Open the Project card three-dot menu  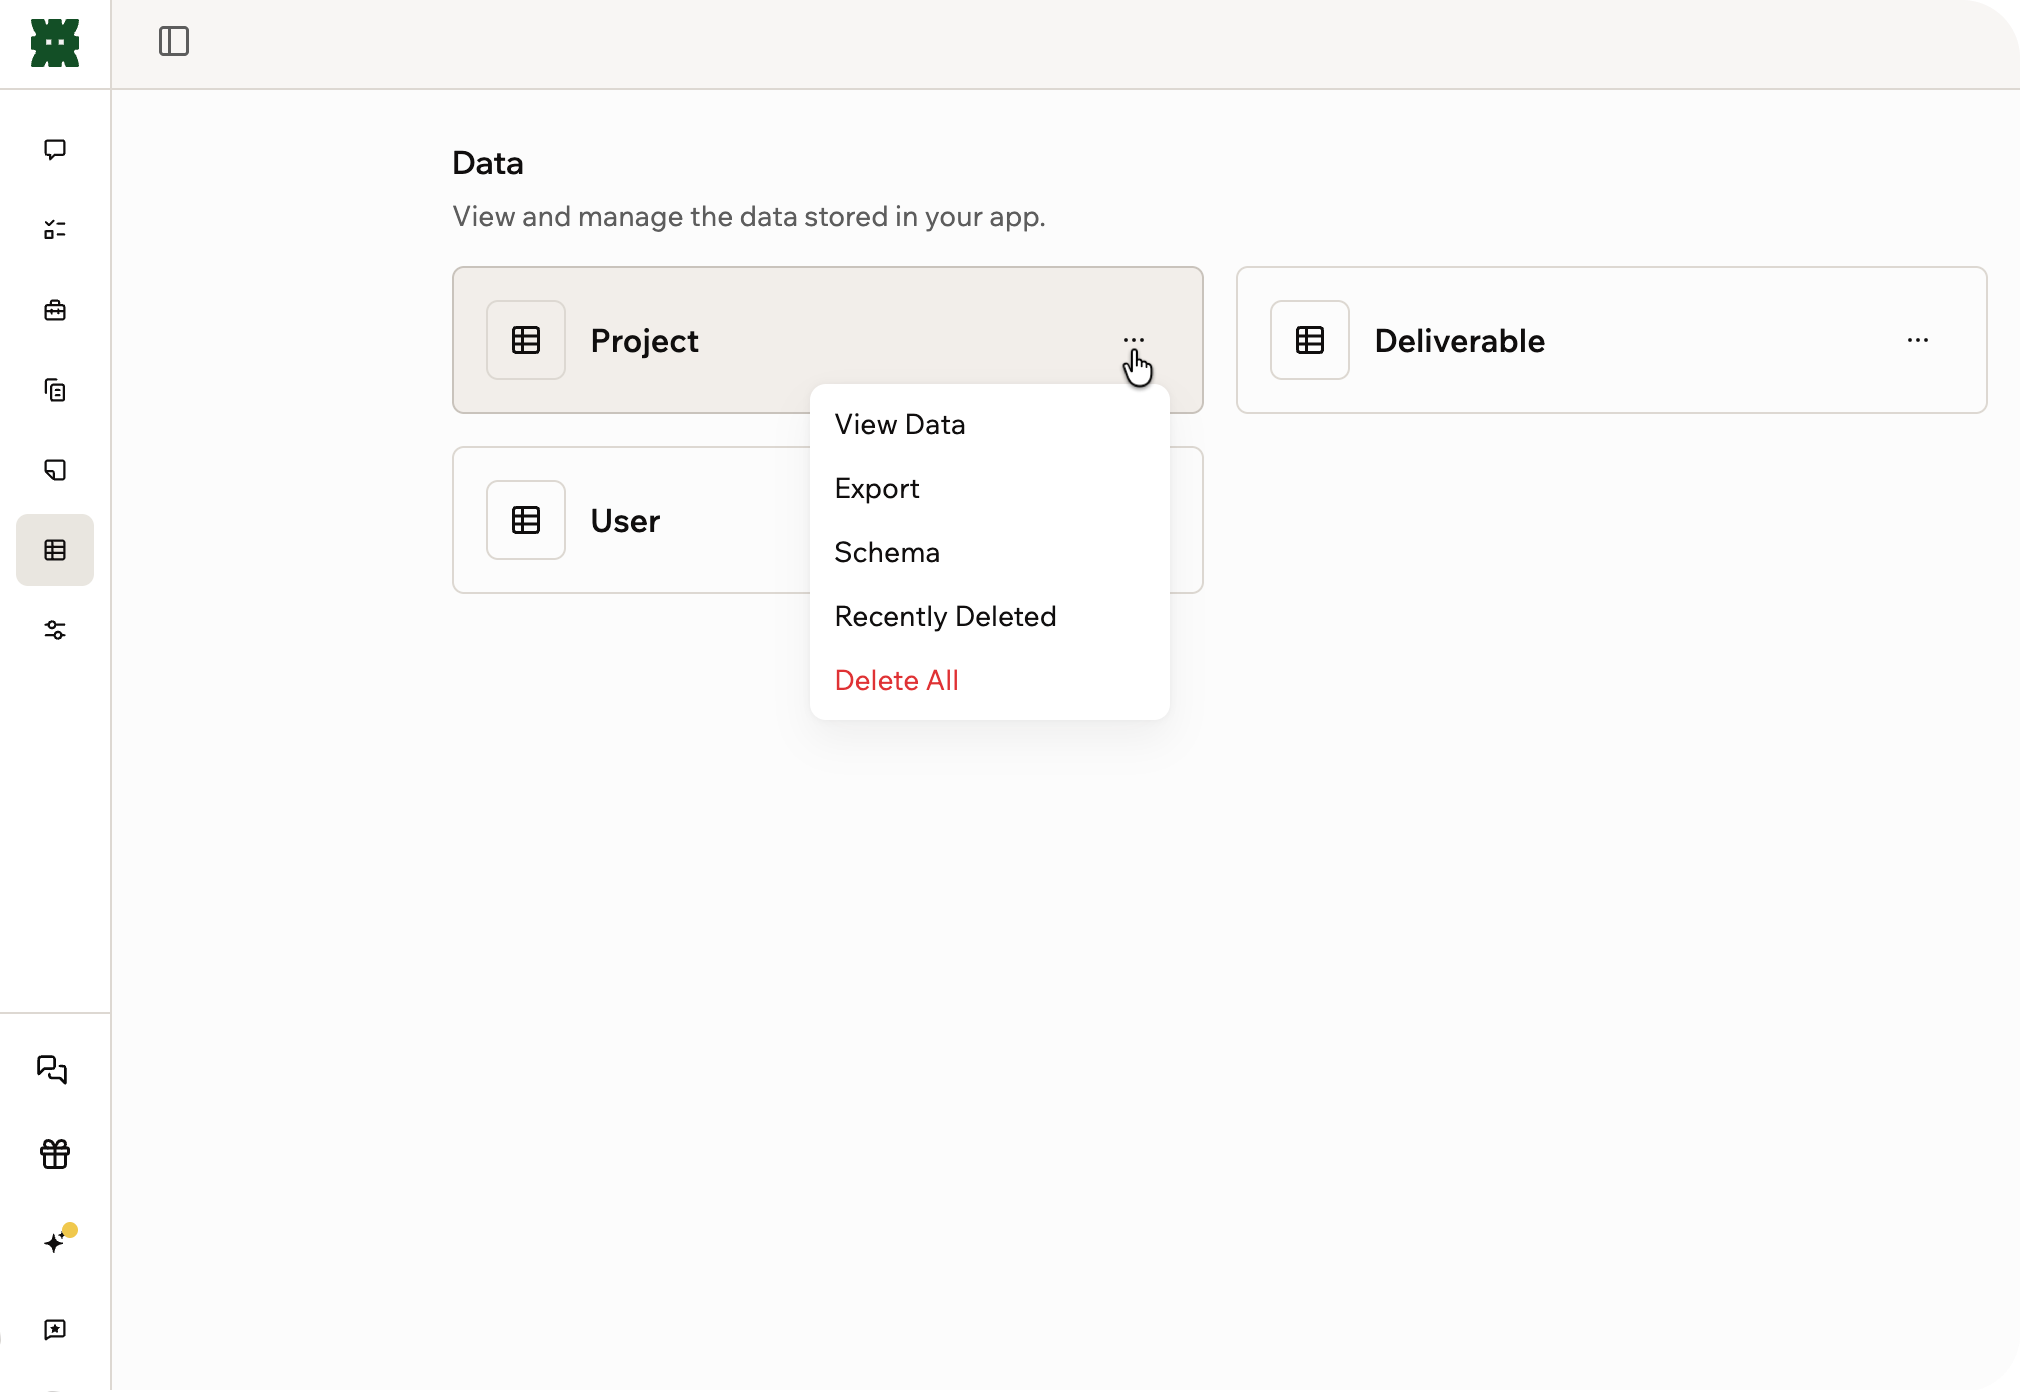tap(1134, 340)
